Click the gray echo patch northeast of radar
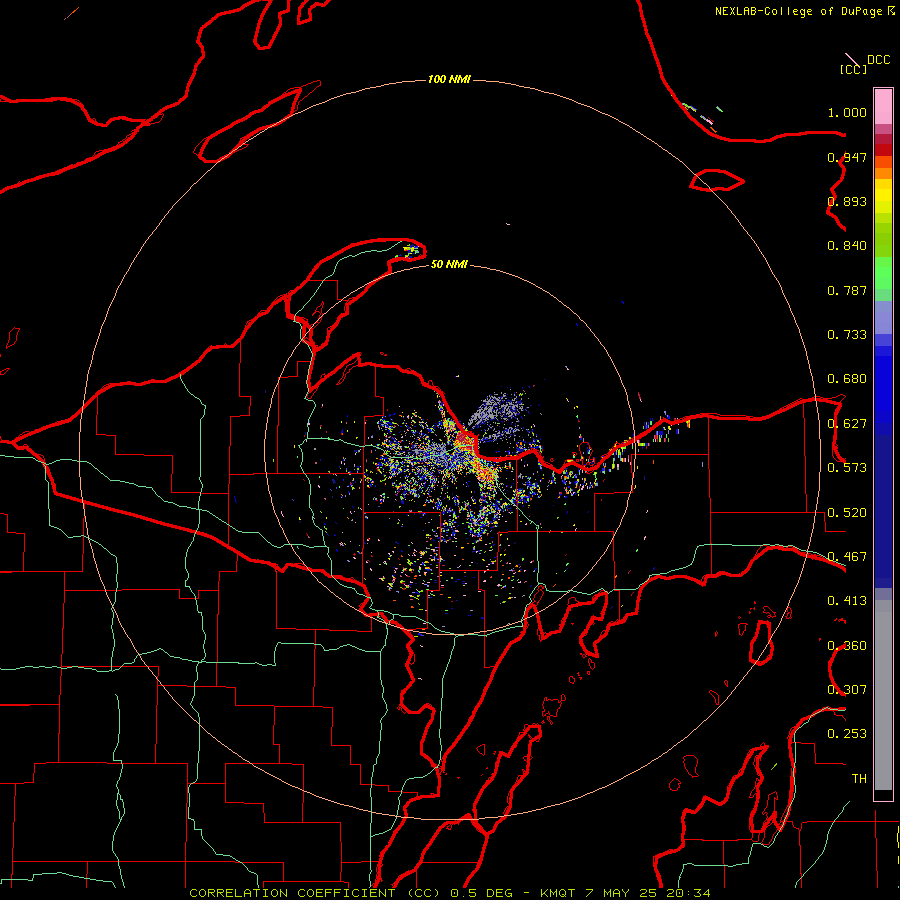The height and width of the screenshot is (900, 900). coord(497,412)
